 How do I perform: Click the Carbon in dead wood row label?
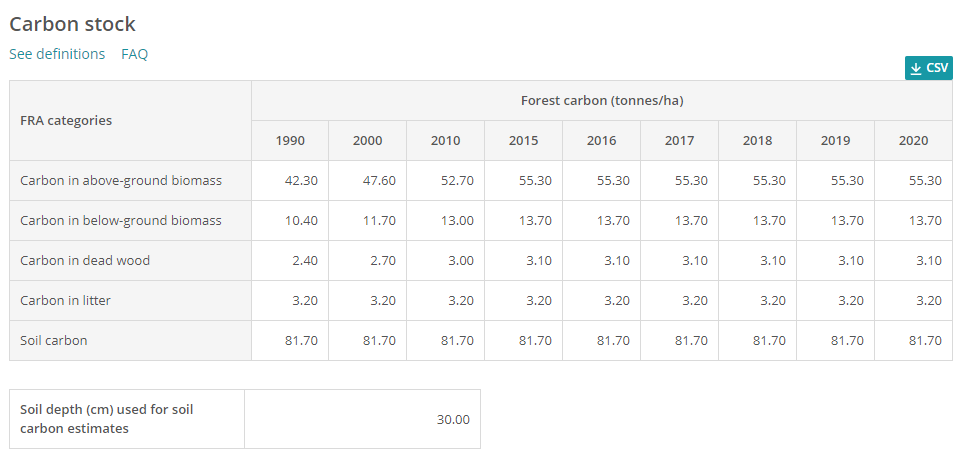tap(85, 261)
